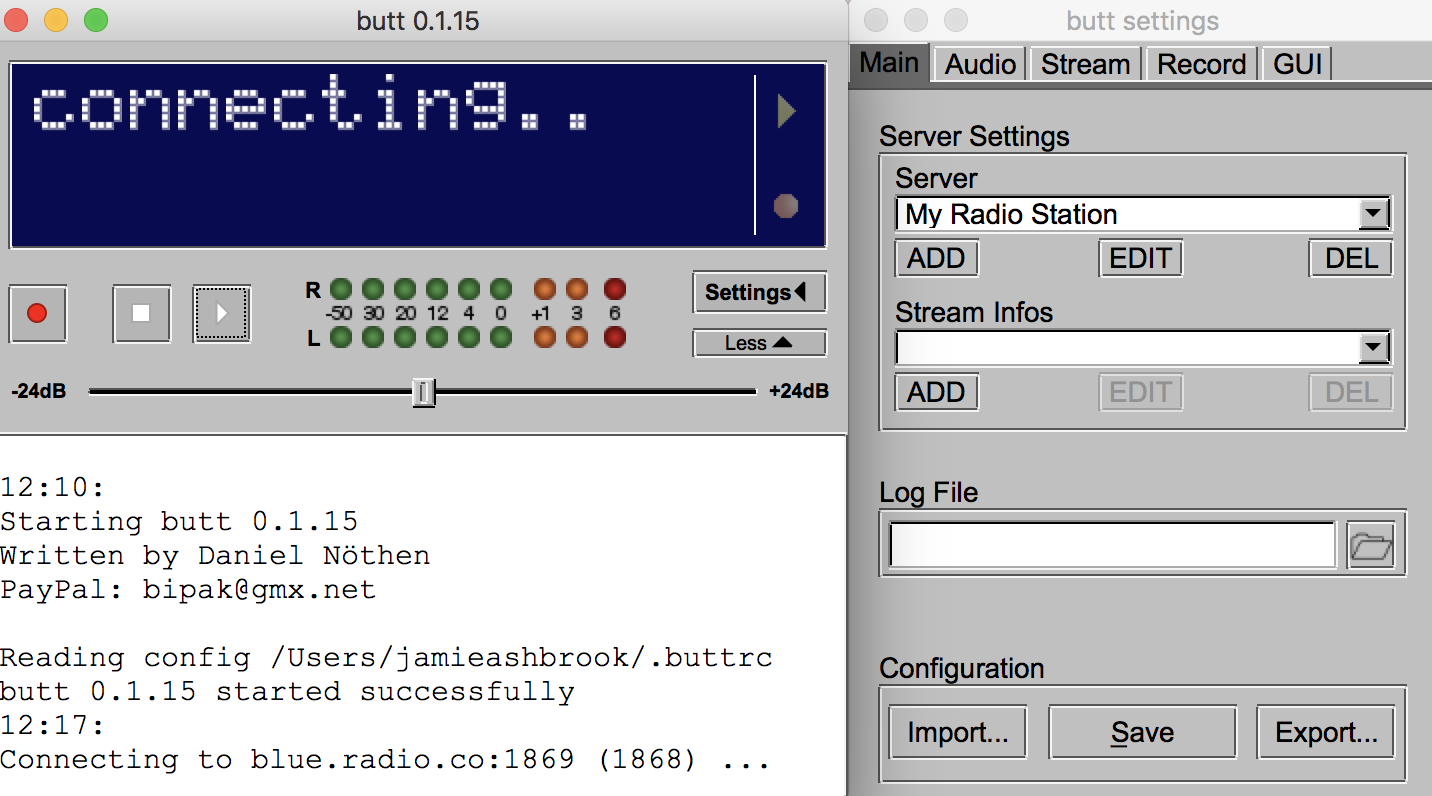
Task: Open the Audio settings tab
Action: [x=980, y=65]
